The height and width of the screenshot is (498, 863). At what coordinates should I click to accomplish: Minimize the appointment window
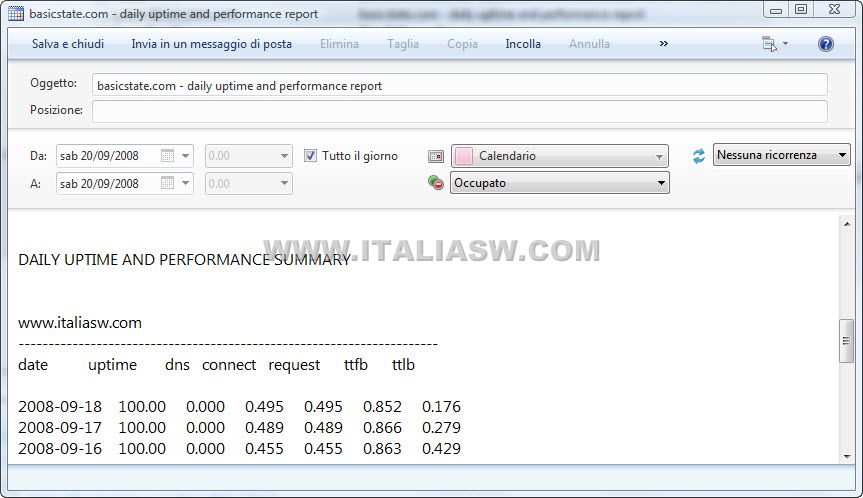tap(776, 9)
